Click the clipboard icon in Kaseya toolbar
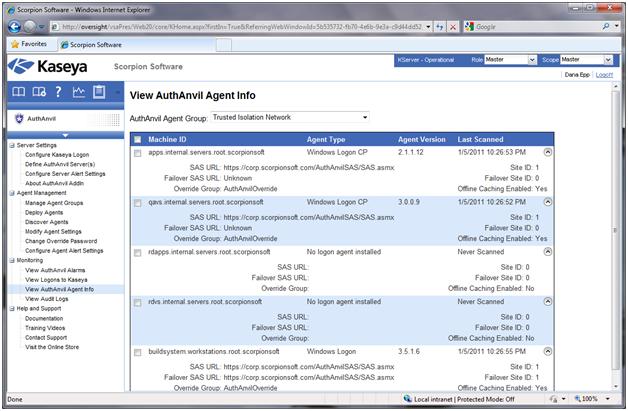 click(x=99, y=92)
